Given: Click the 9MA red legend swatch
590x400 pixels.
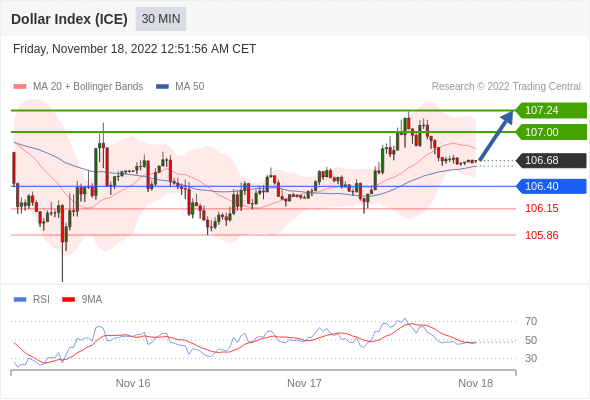Looking at the screenshot, I should tap(68, 300).
